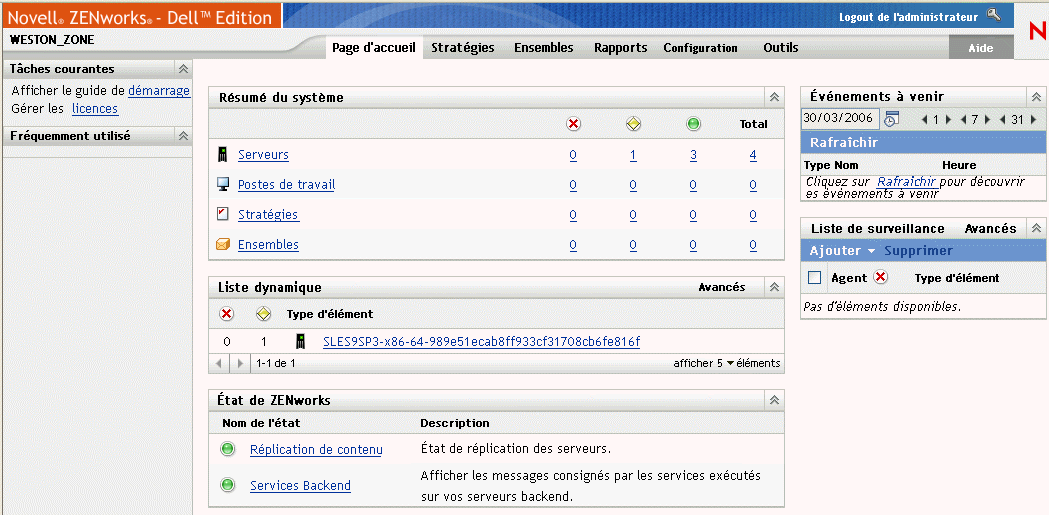Step forward 7 days in Événements à venir
Screen dimensions: 1049x515
pos(987,120)
